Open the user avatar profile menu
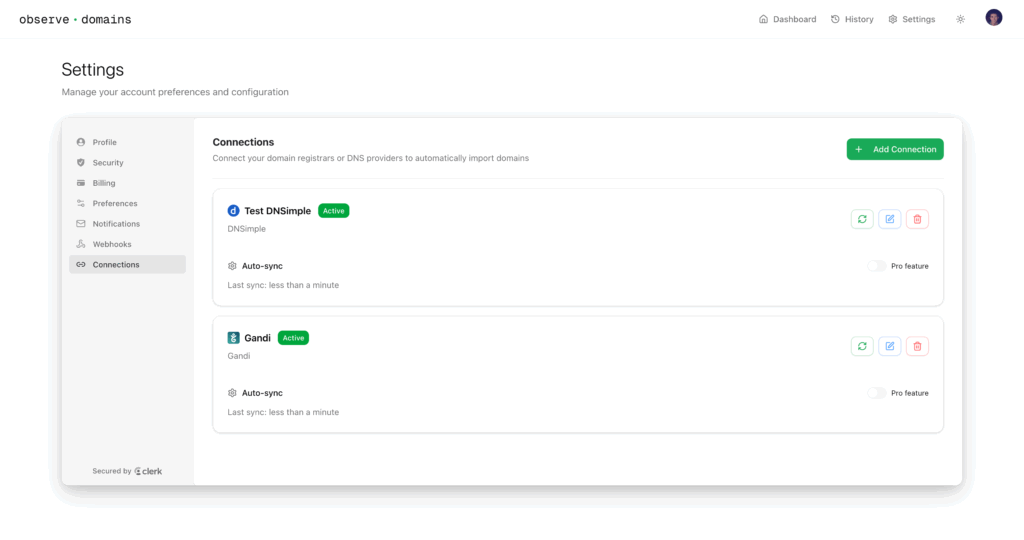This screenshot has height=540, width=1024. pyautogui.click(x=993, y=18)
